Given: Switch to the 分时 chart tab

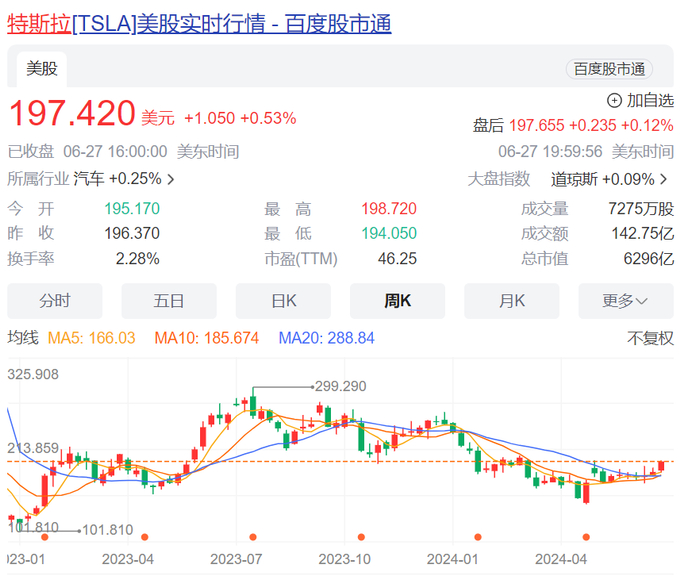Looking at the screenshot, I should pos(55,301).
